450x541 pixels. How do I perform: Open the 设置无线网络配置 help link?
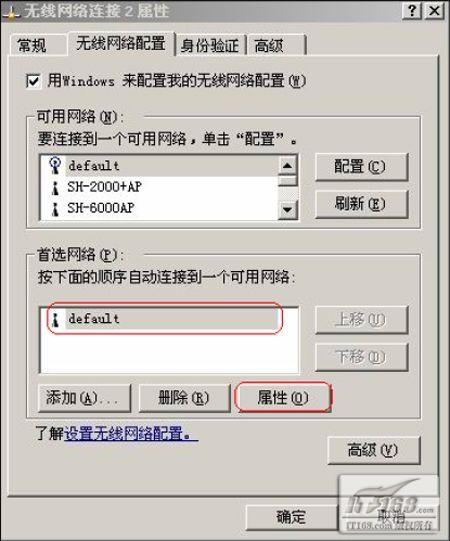pyautogui.click(x=131, y=433)
